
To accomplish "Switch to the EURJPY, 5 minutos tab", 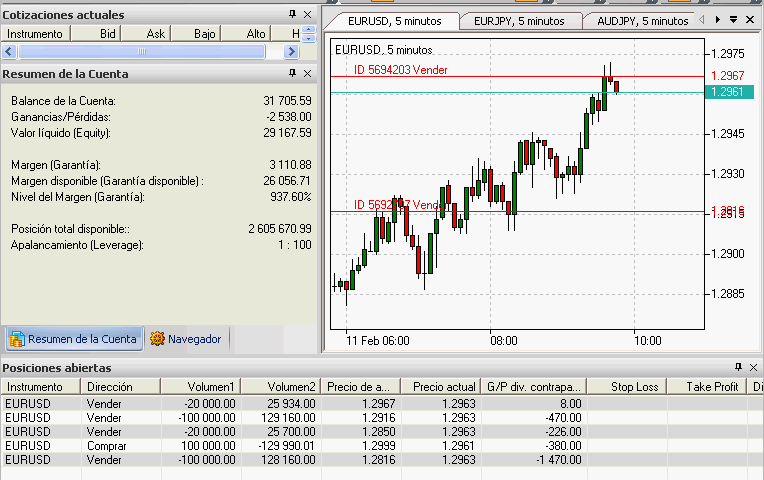I will 519,21.
